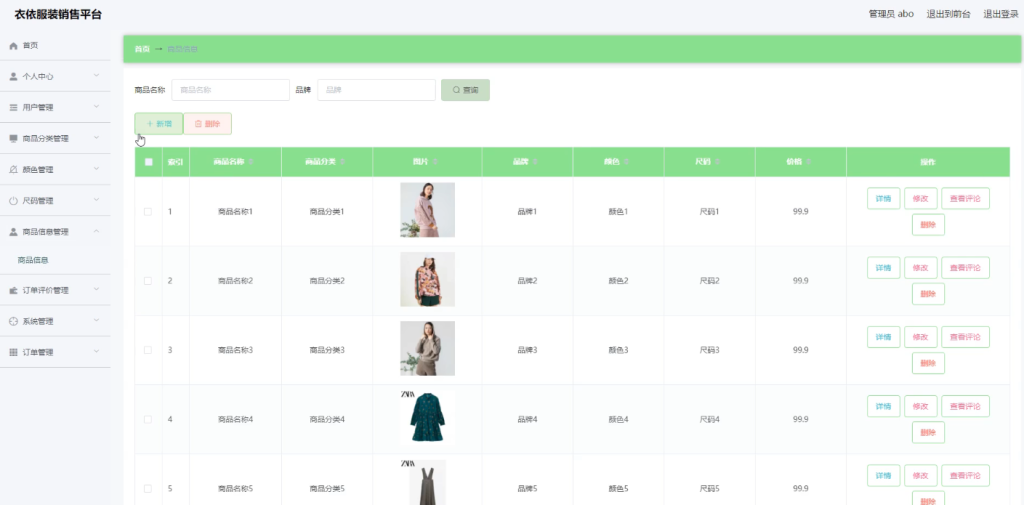Click the 商品分类管理 monitor icon

click(x=13, y=138)
